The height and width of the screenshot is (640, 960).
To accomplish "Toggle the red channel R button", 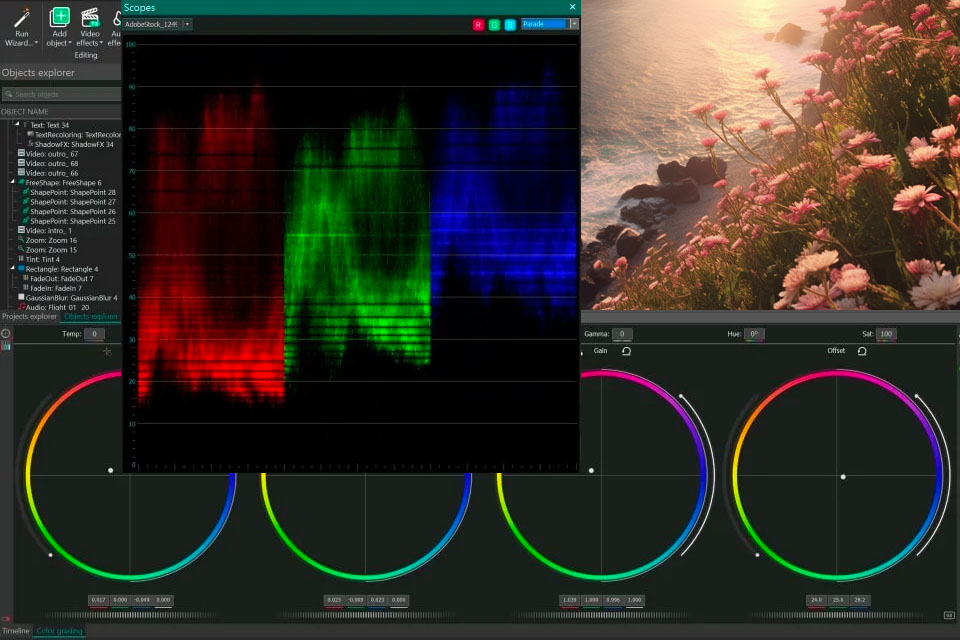I will click(478, 24).
